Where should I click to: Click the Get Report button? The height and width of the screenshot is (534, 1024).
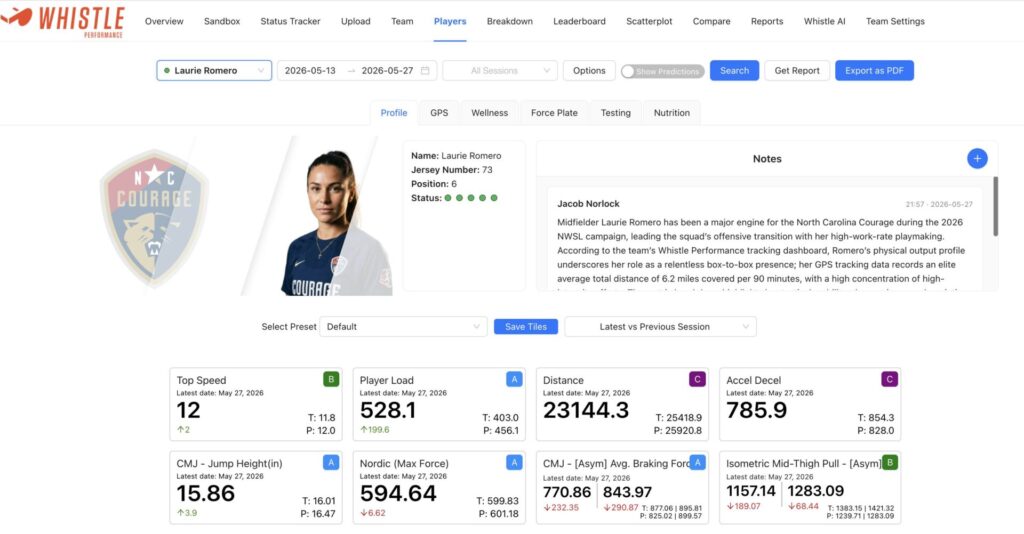(x=797, y=71)
